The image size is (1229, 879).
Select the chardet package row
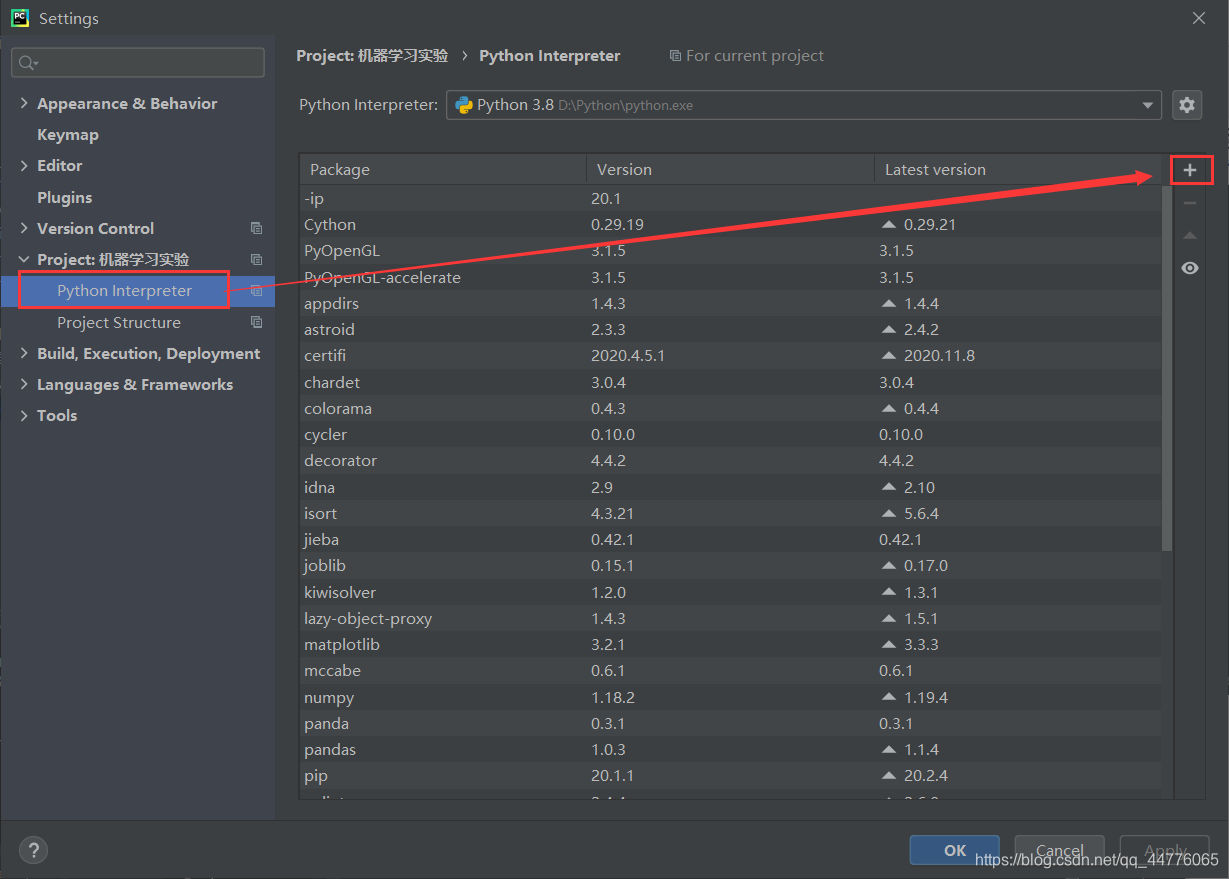coord(730,382)
